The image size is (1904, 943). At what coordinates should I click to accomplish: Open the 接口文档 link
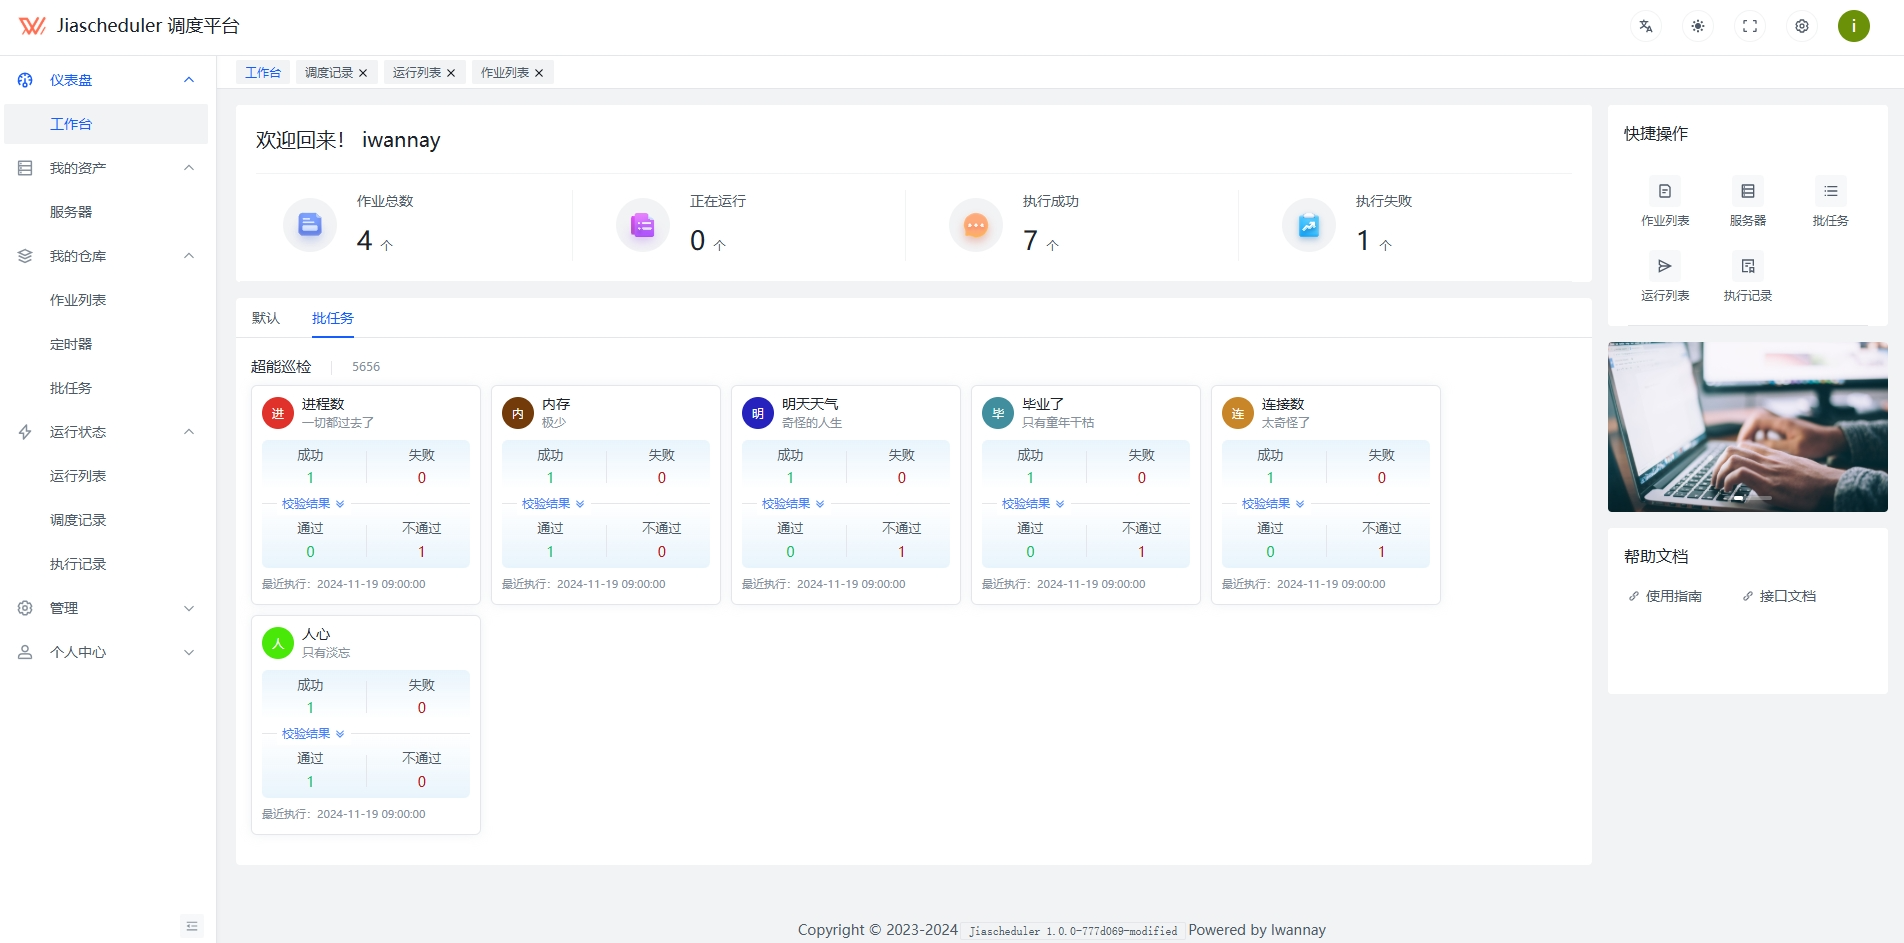(x=1789, y=595)
